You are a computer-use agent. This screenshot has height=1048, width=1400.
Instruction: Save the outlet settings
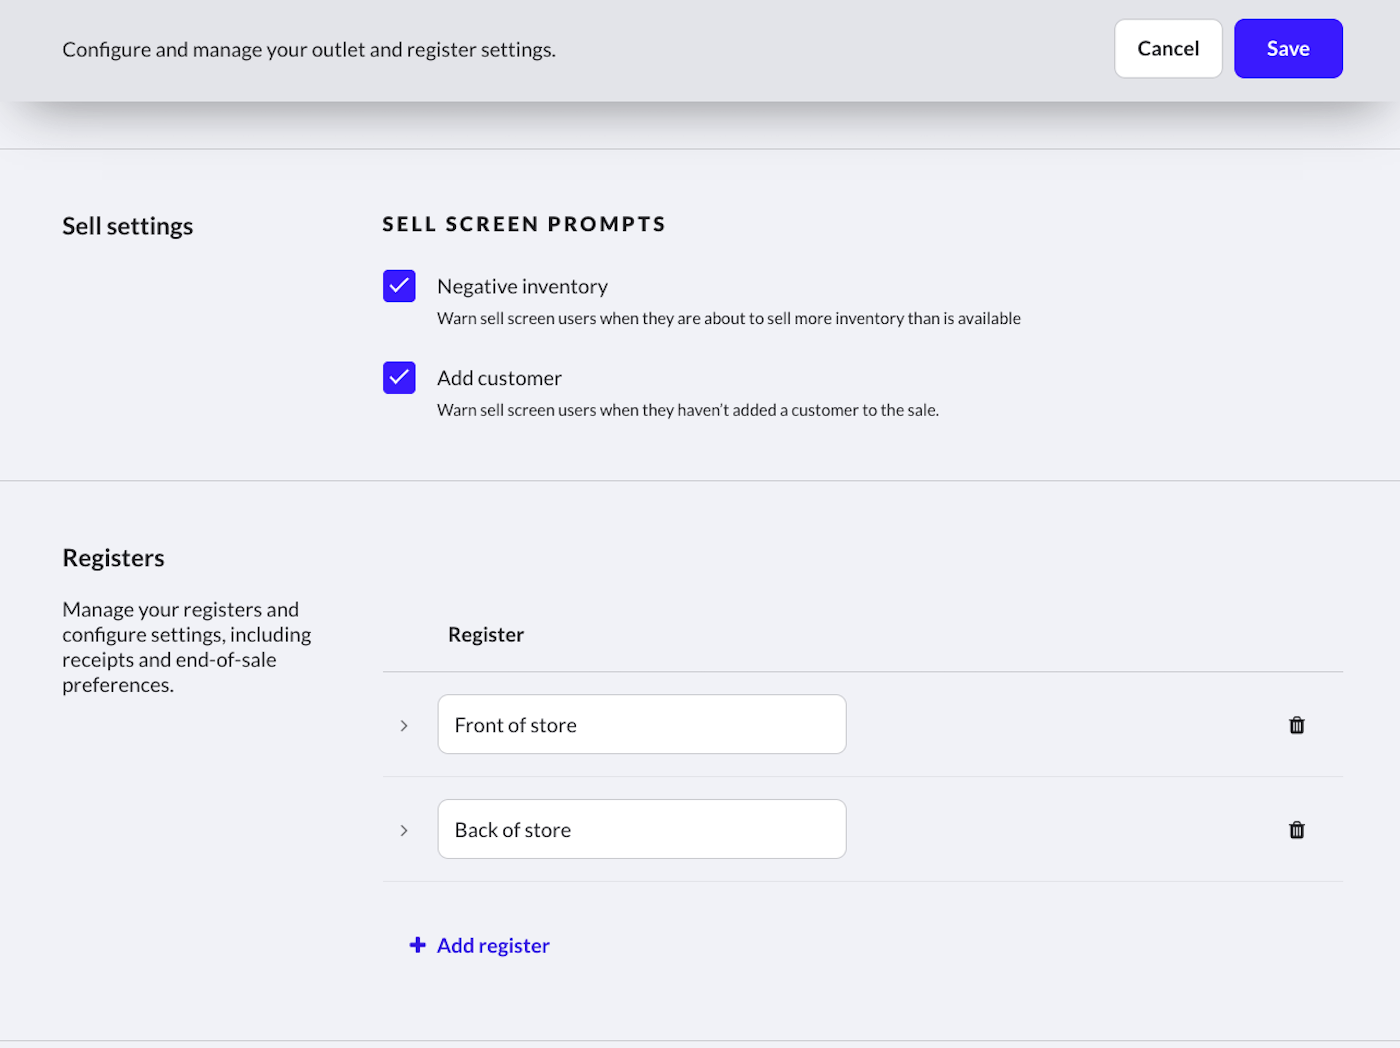click(x=1287, y=49)
